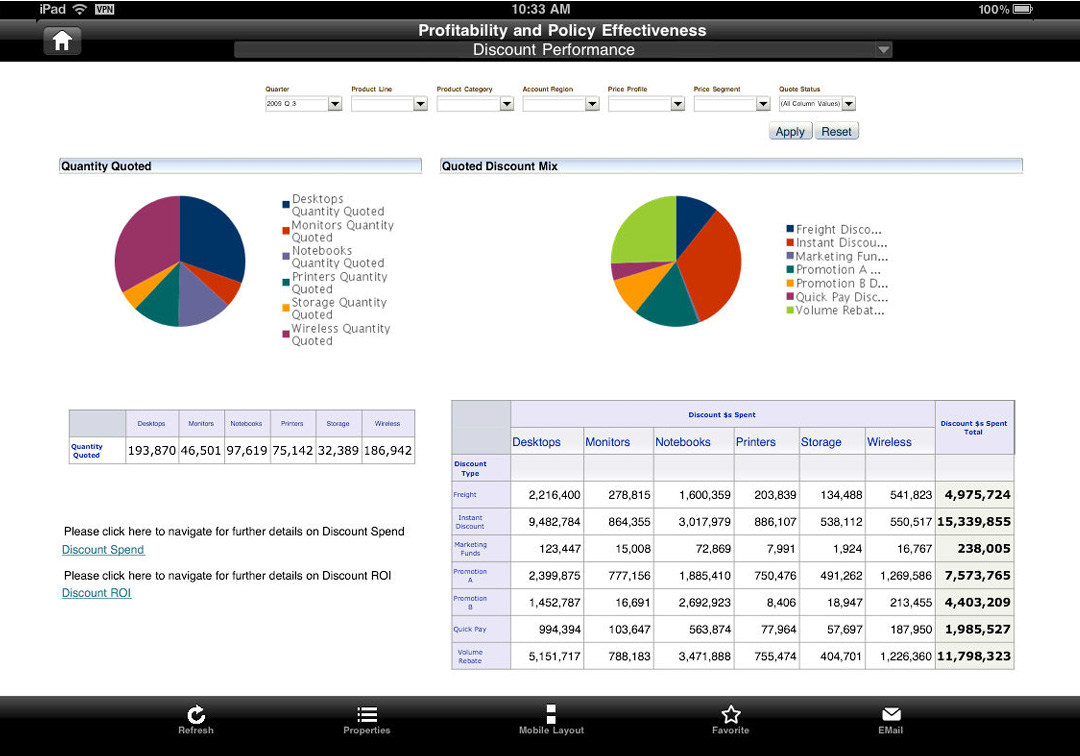Tap the EMail envelope icon

[891, 715]
